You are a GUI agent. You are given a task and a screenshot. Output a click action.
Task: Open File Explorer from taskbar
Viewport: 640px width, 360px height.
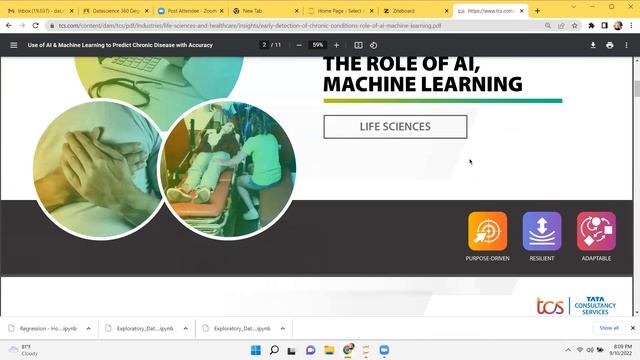(329, 350)
